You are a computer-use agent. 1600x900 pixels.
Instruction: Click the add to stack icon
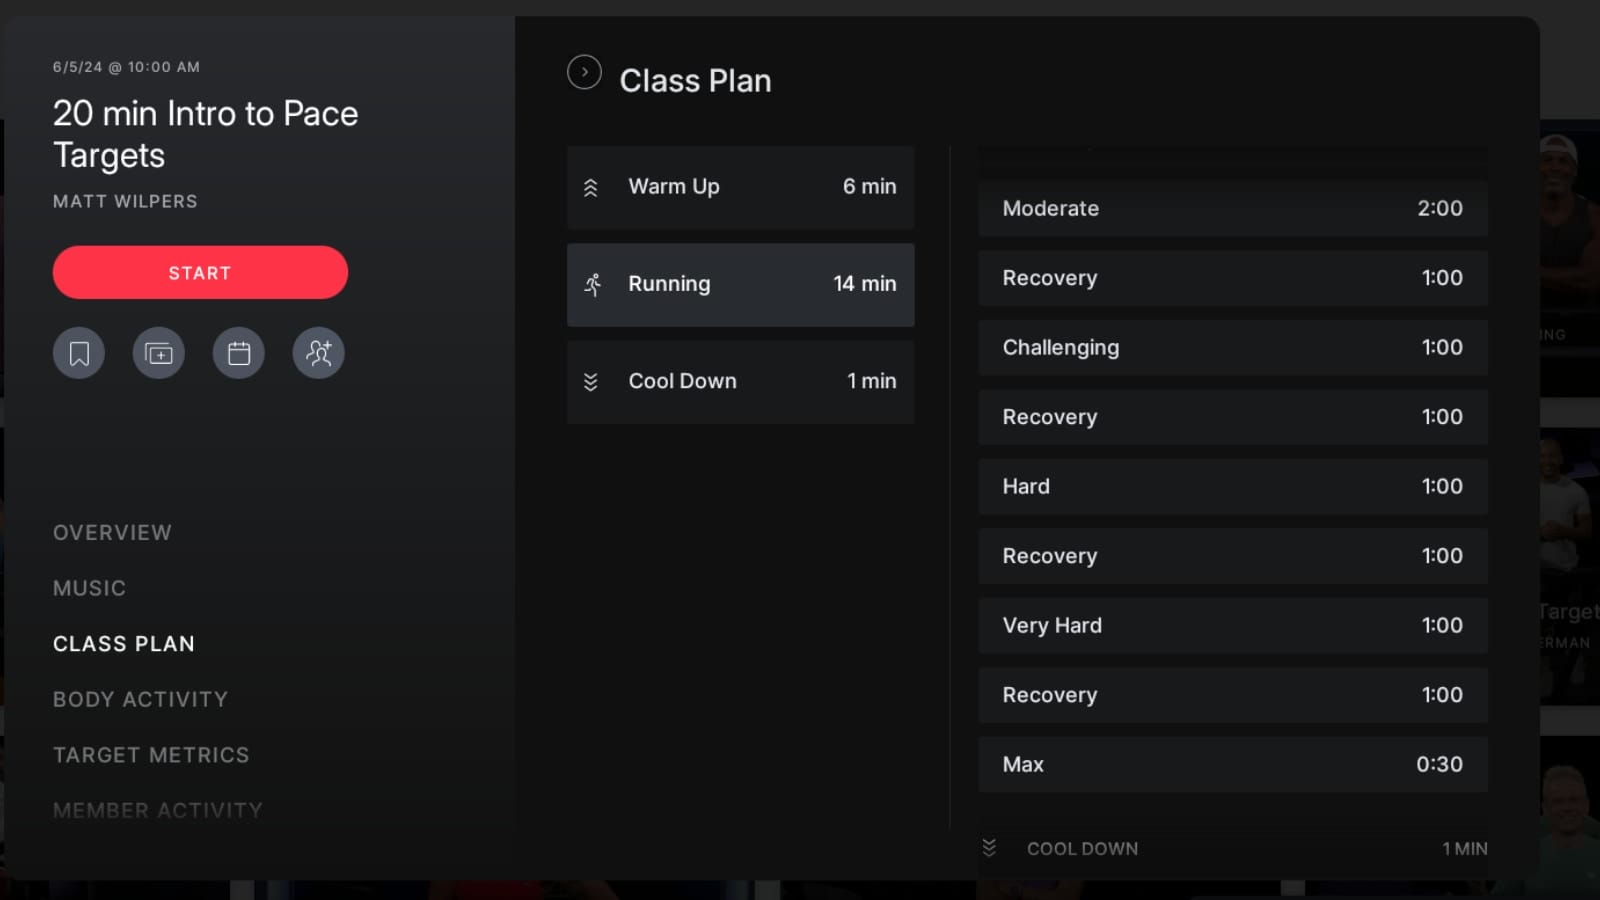[x=159, y=353]
